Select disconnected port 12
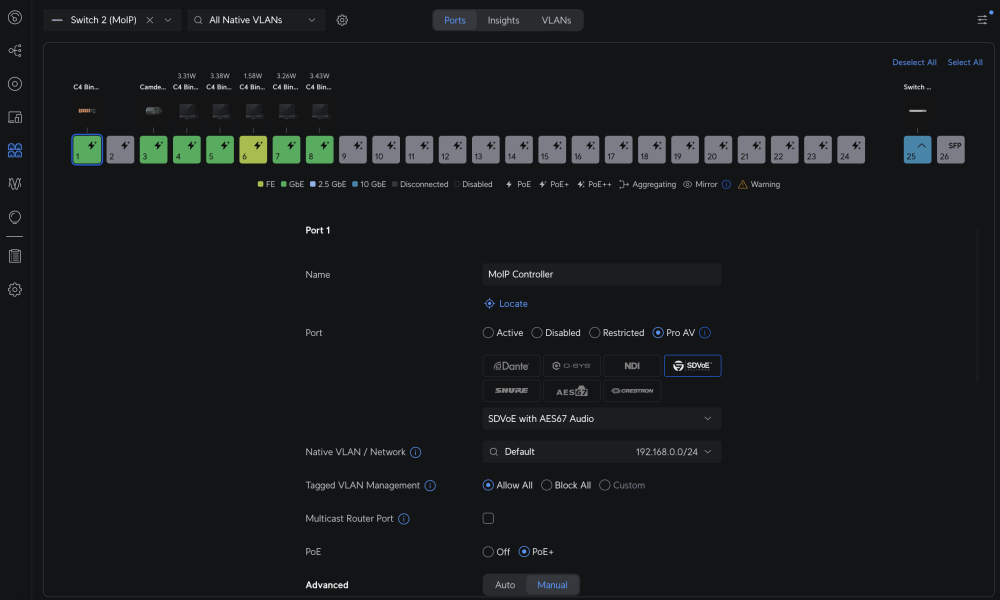 click(x=452, y=150)
